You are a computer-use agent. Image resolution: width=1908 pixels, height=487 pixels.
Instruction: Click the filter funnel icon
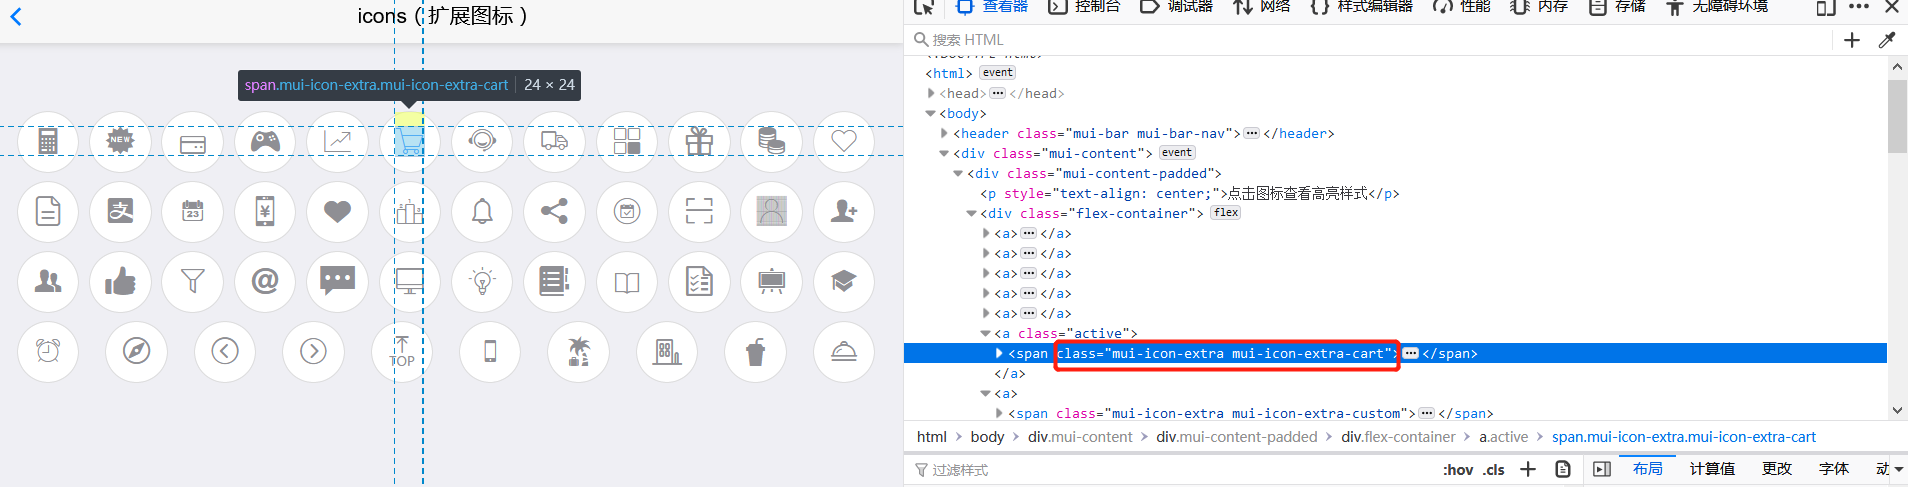point(193,282)
